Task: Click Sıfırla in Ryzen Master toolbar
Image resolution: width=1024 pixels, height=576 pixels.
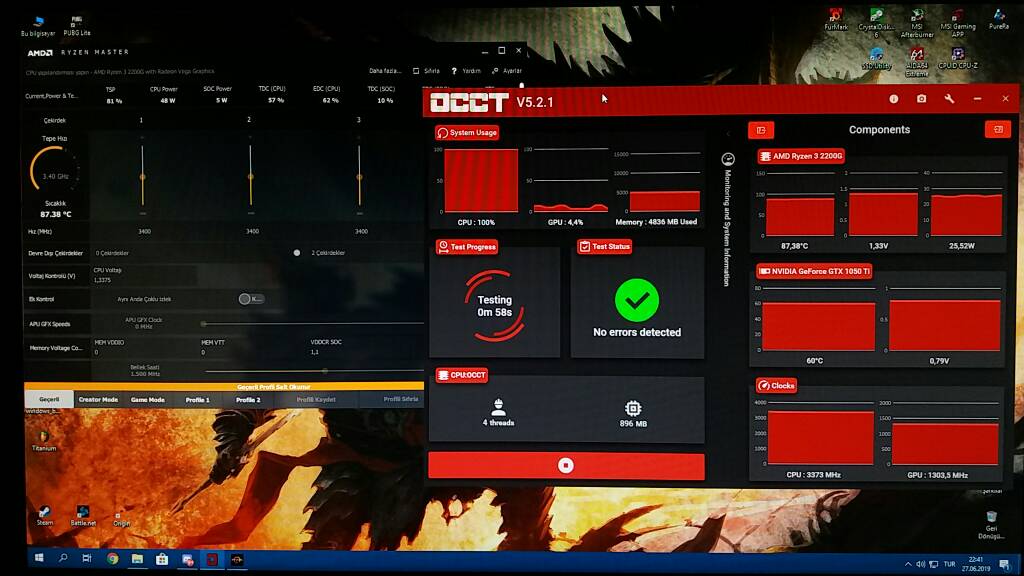Action: point(426,71)
